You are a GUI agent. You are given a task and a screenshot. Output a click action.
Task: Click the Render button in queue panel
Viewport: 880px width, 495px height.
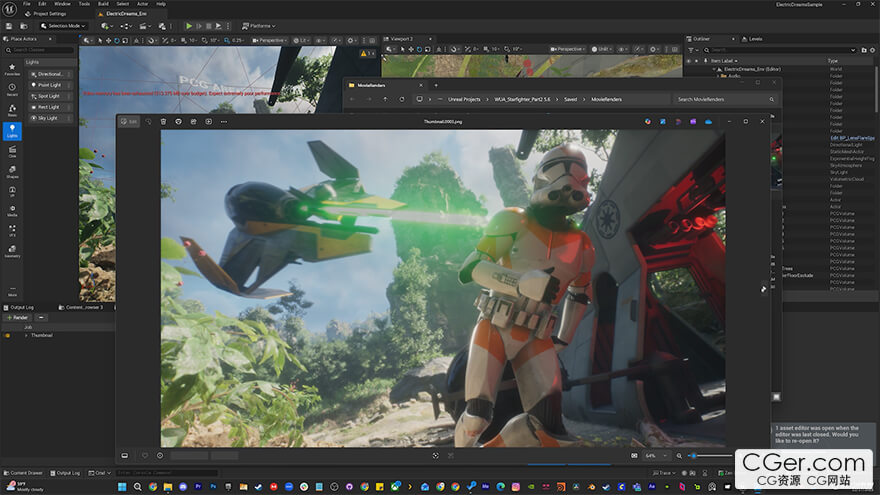[17, 318]
